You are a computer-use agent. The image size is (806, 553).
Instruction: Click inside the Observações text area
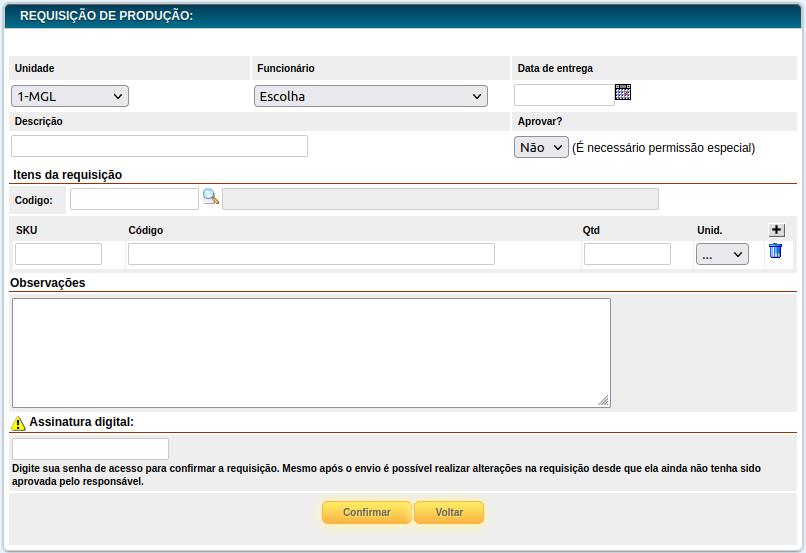(311, 352)
